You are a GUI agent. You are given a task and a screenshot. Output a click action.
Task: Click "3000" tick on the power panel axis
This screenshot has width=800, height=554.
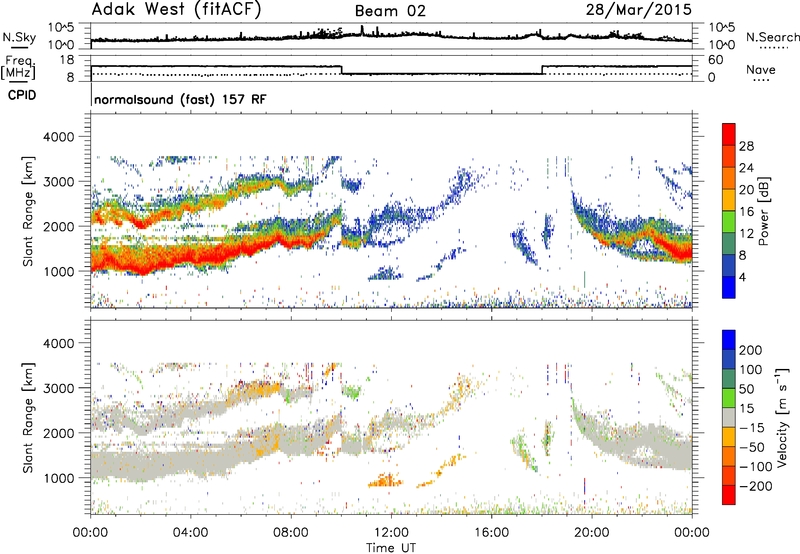(x=58, y=182)
